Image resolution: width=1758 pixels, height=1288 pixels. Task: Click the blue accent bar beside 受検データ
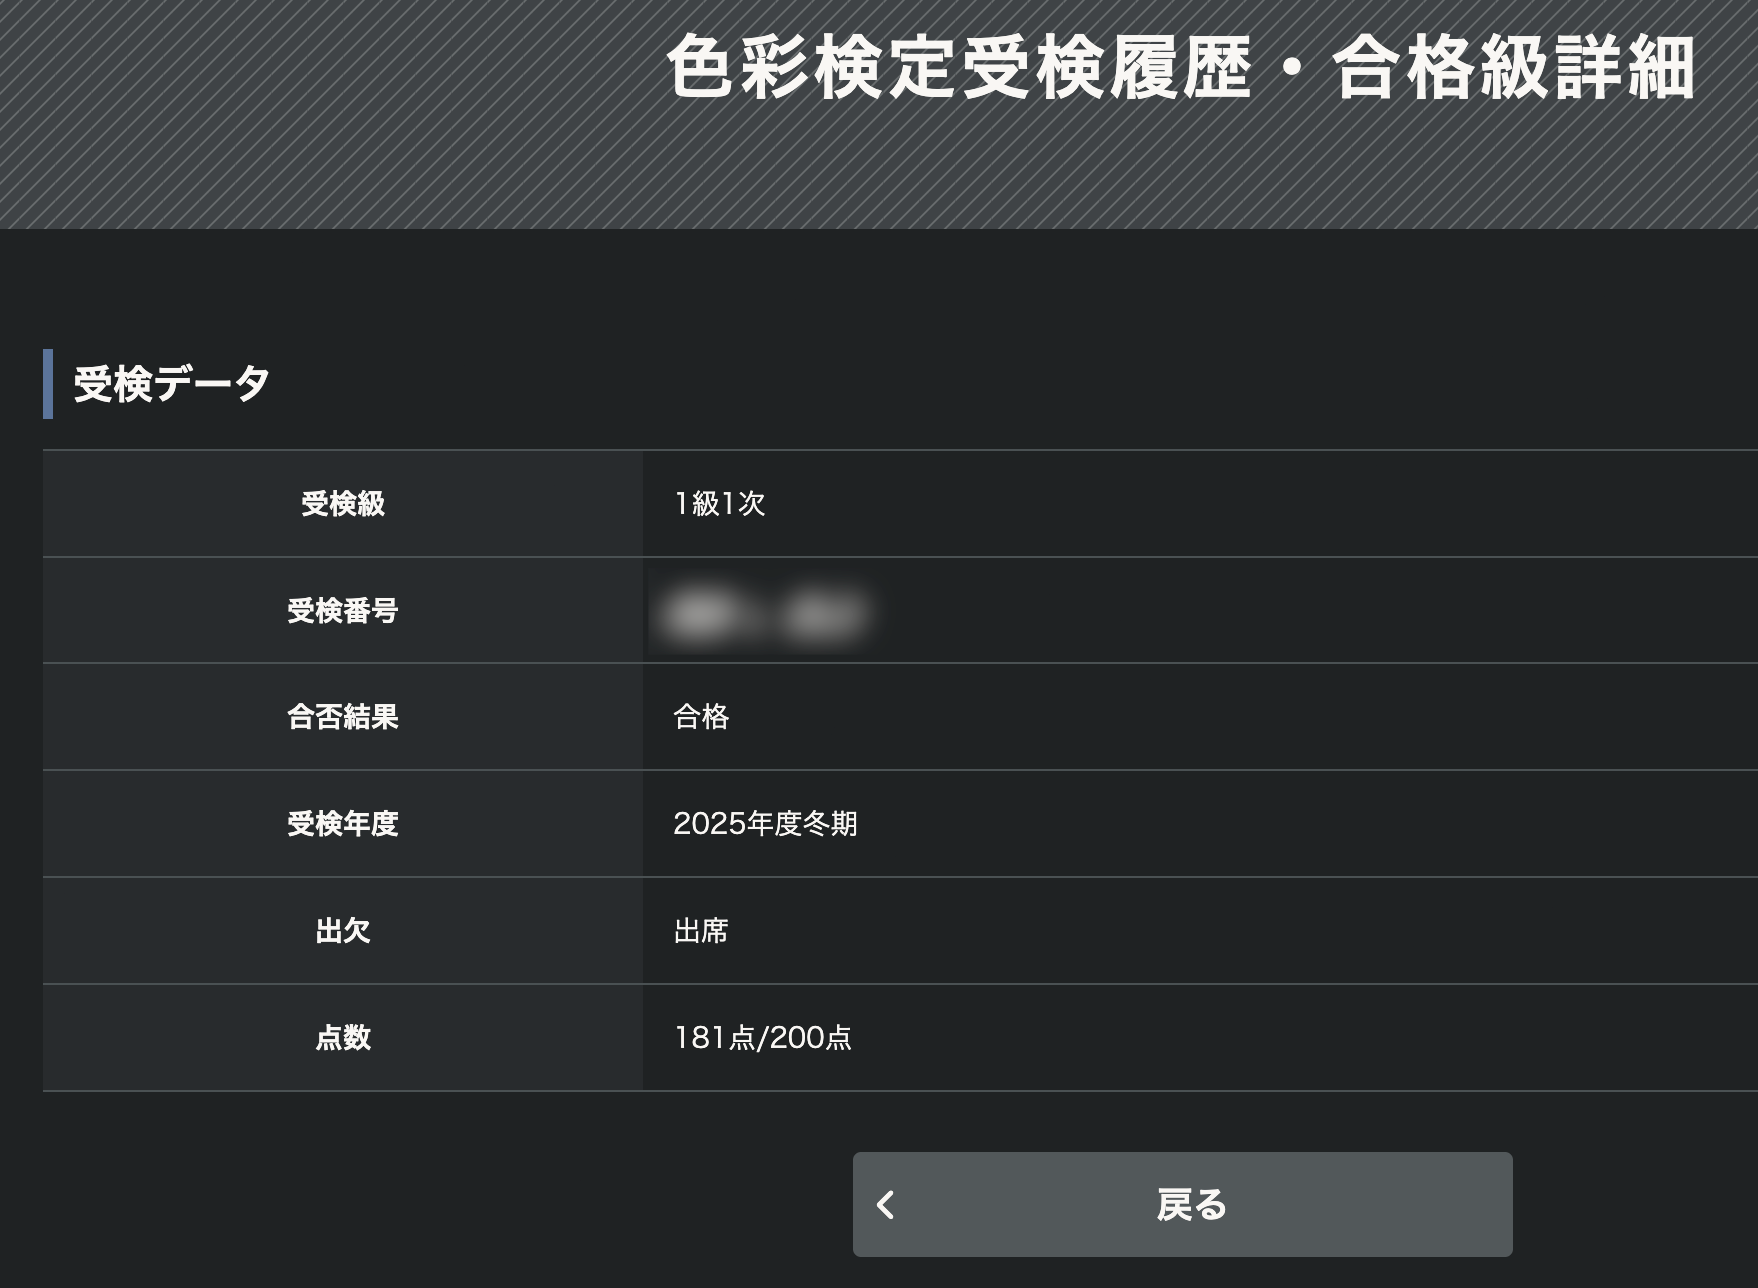click(48, 384)
